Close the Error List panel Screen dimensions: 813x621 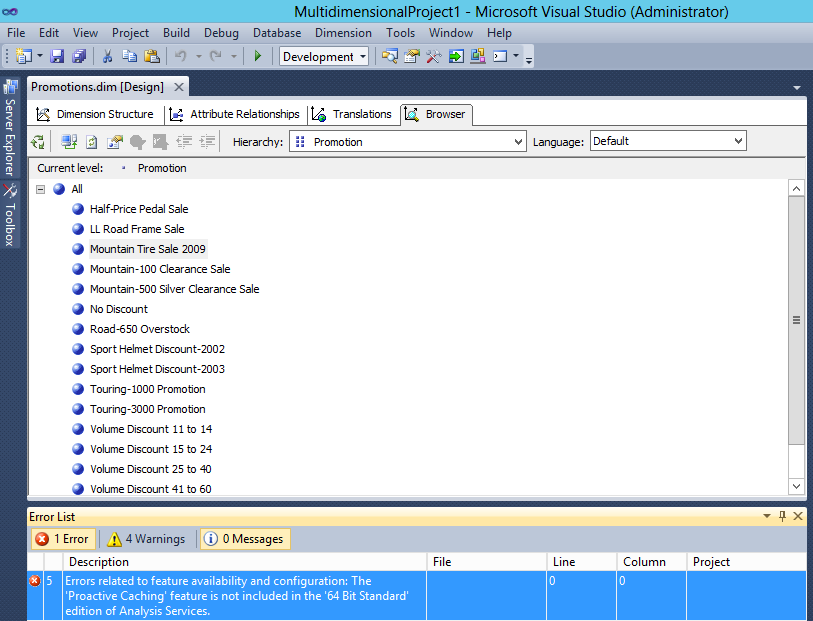[798, 516]
